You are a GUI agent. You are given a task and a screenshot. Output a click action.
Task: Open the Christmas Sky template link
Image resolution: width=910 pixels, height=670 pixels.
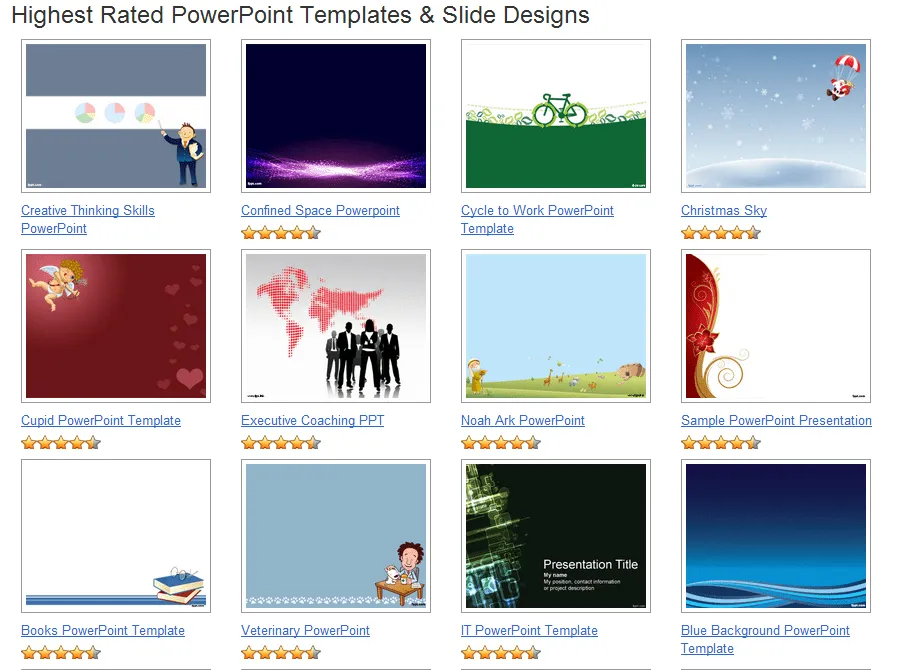(723, 211)
